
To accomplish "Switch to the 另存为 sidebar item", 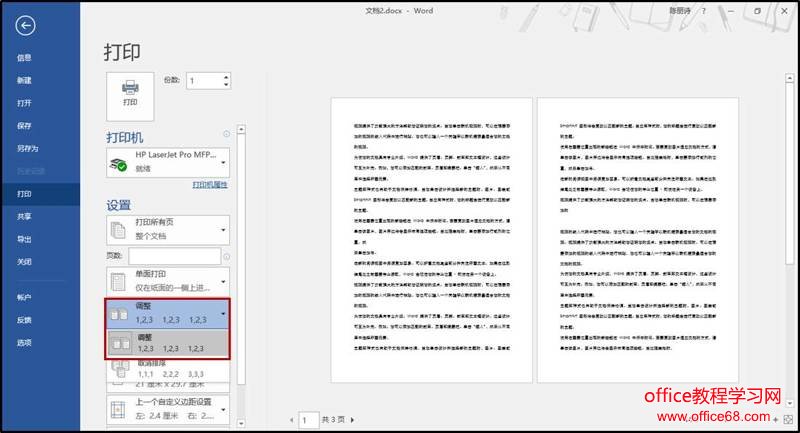I will click(27, 148).
